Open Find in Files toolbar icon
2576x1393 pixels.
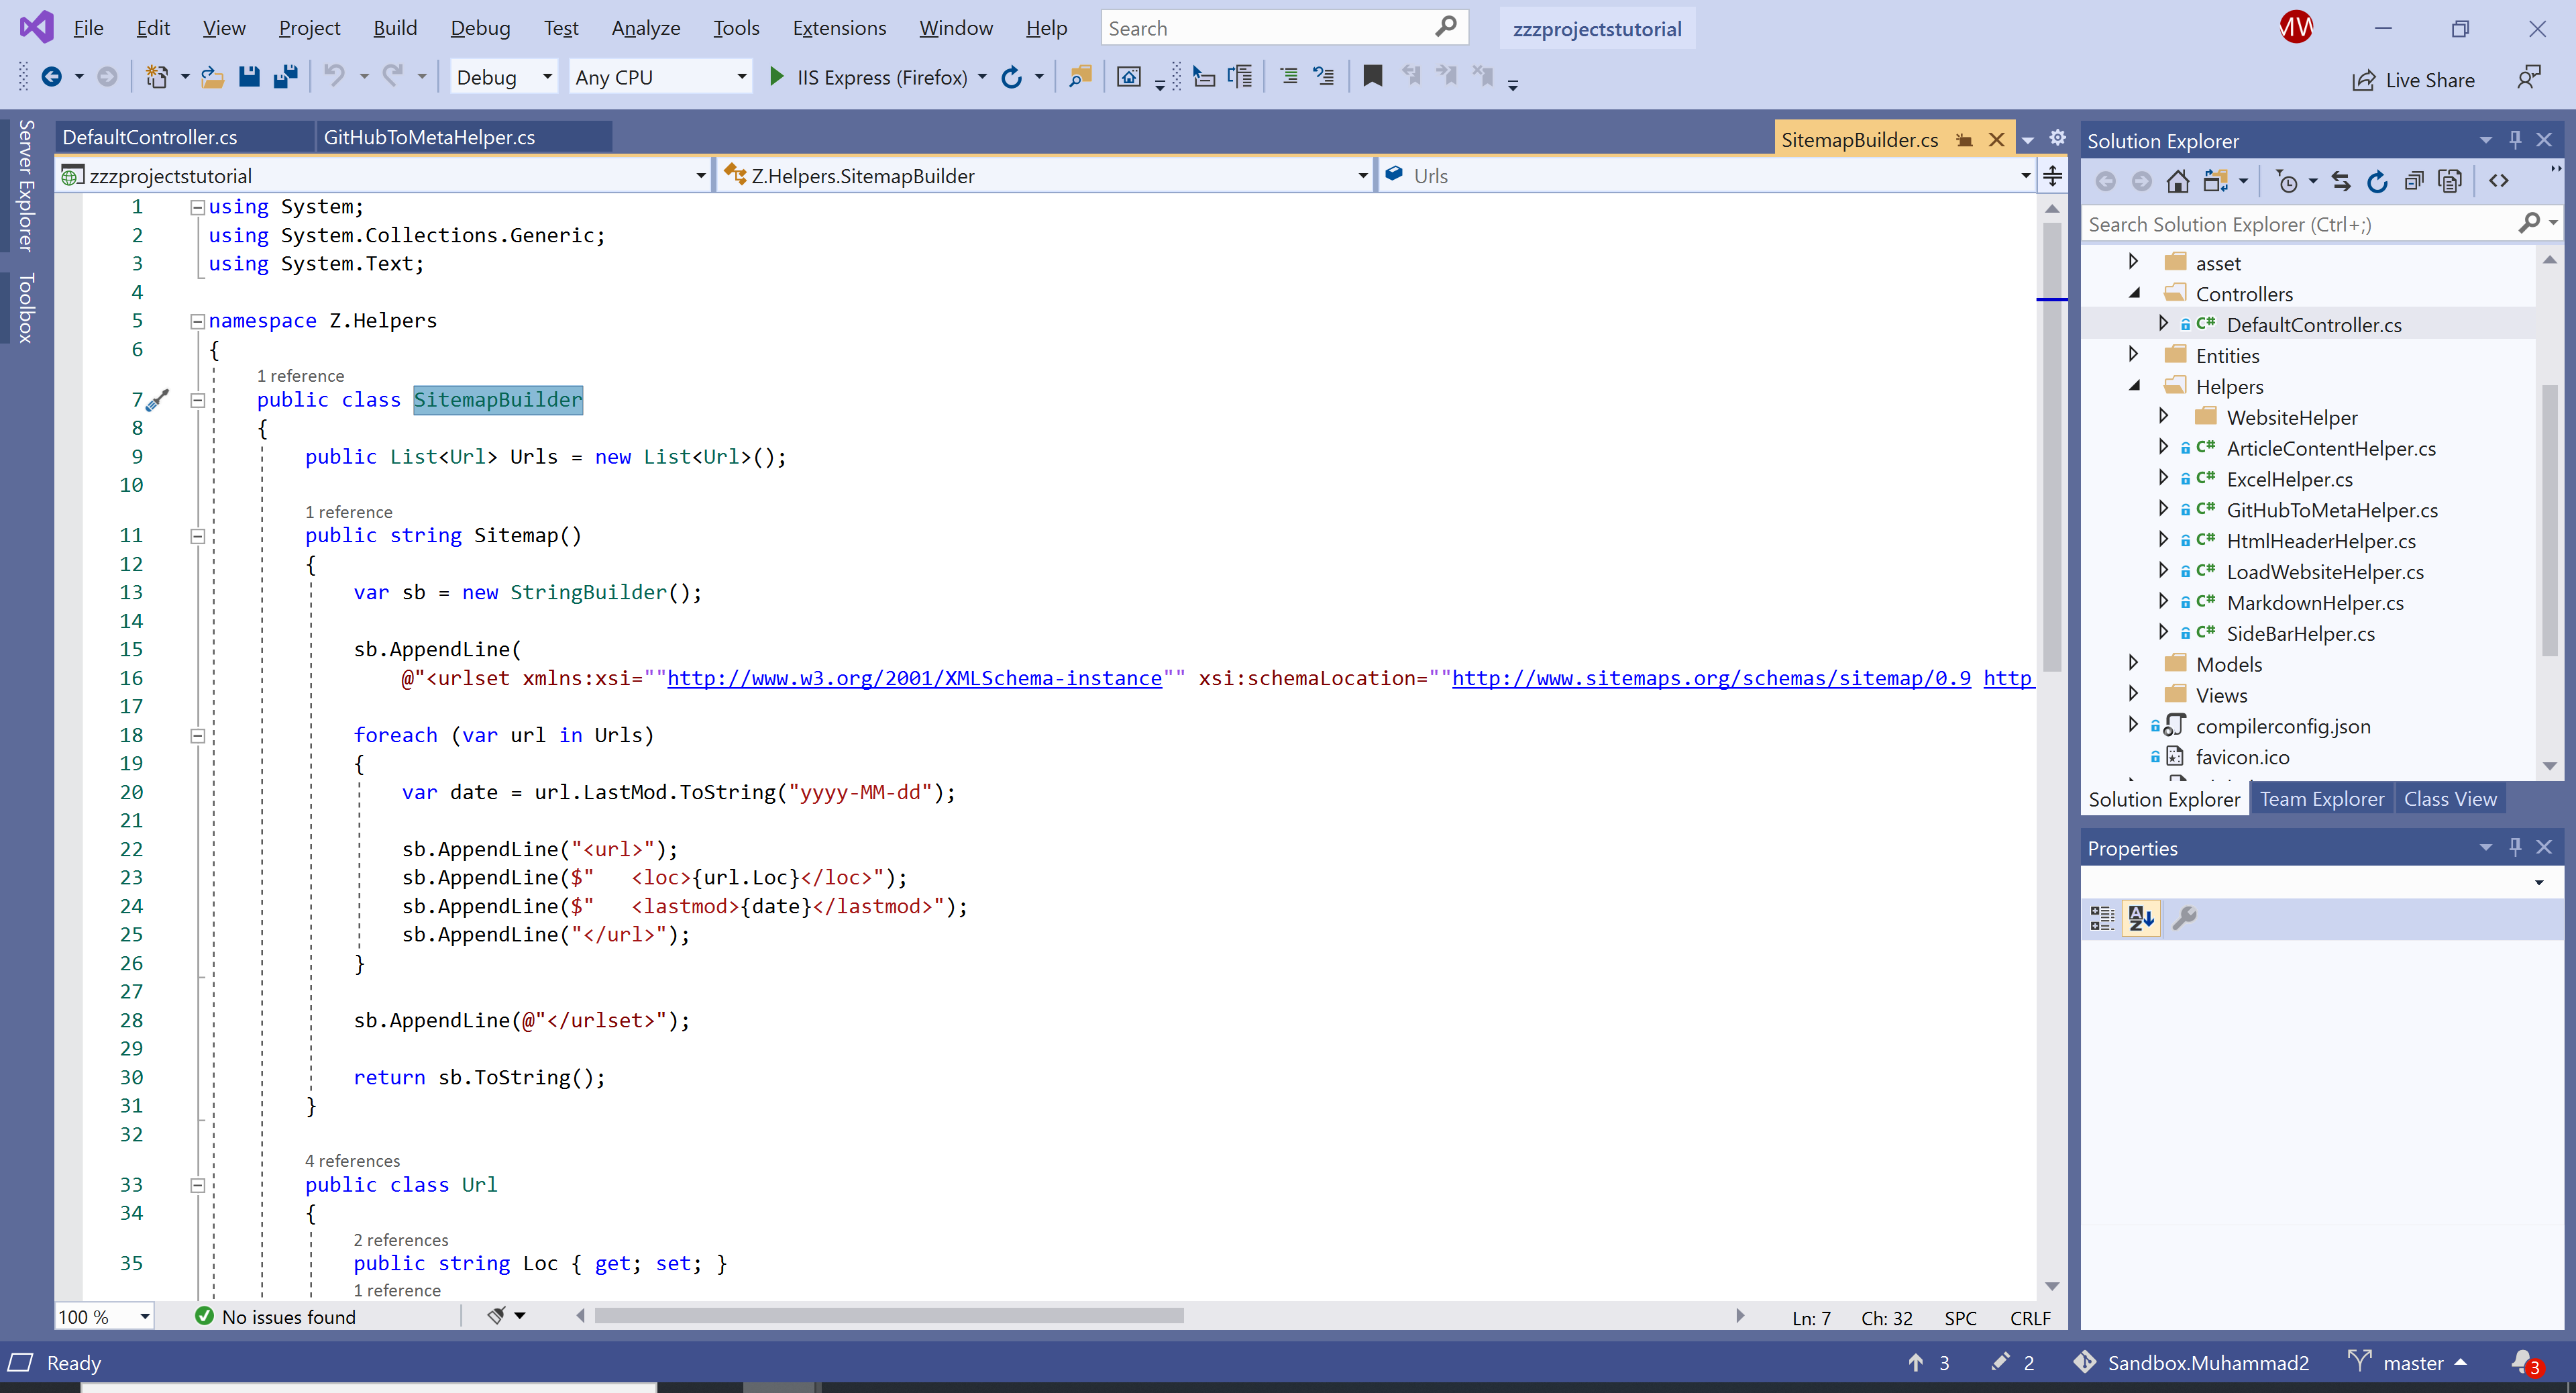click(1080, 77)
